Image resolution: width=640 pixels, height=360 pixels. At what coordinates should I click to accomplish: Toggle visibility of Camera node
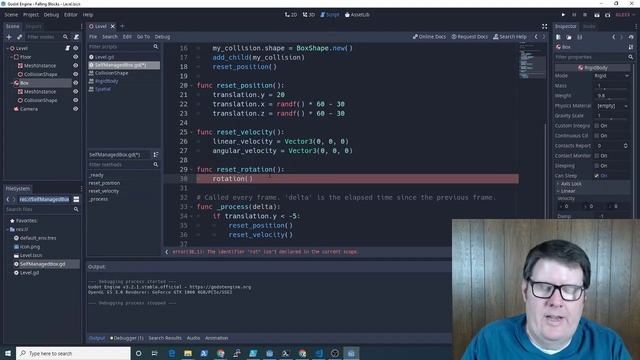(x=76, y=109)
